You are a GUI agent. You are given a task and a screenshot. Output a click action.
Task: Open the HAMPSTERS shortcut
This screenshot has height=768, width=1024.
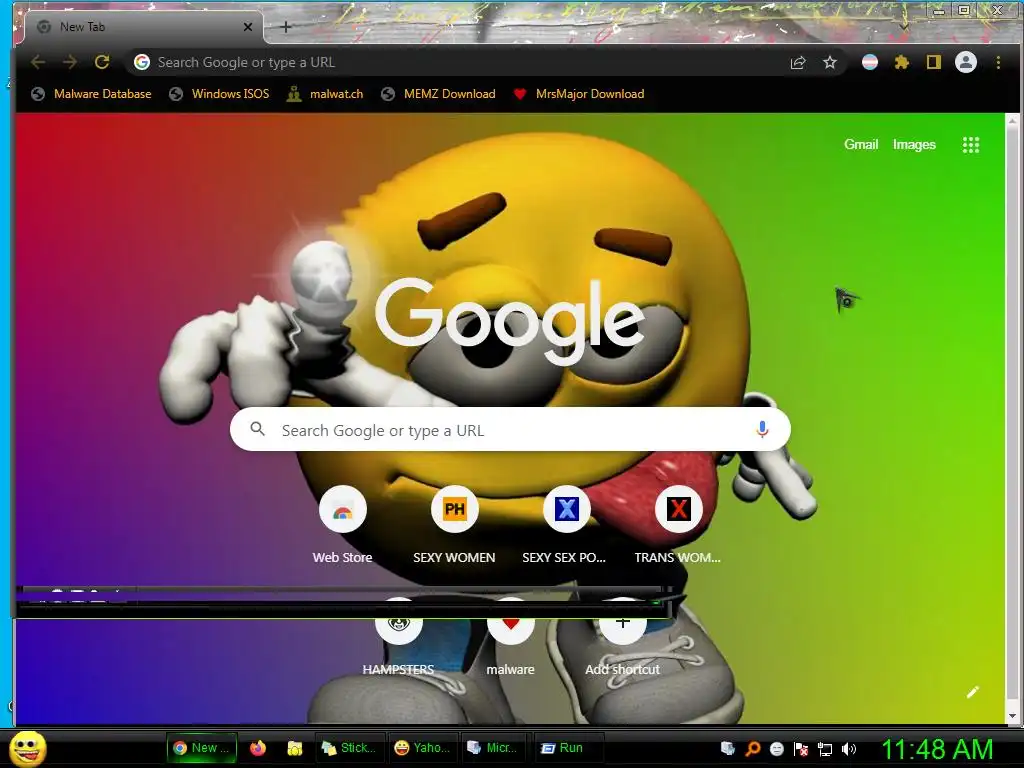tap(398, 638)
